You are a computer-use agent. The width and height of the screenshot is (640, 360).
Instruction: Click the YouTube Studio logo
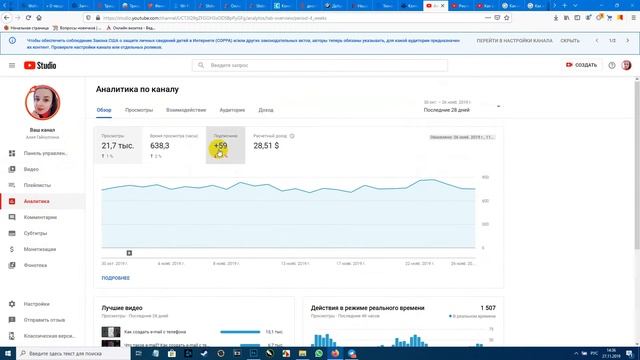(x=40, y=65)
